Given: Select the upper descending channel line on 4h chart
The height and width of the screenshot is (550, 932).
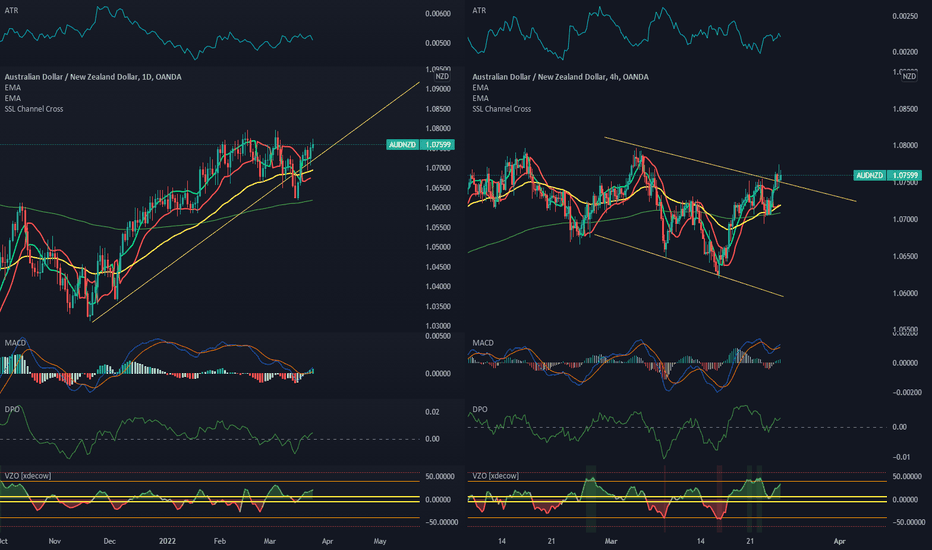Looking at the screenshot, I should 730,169.
